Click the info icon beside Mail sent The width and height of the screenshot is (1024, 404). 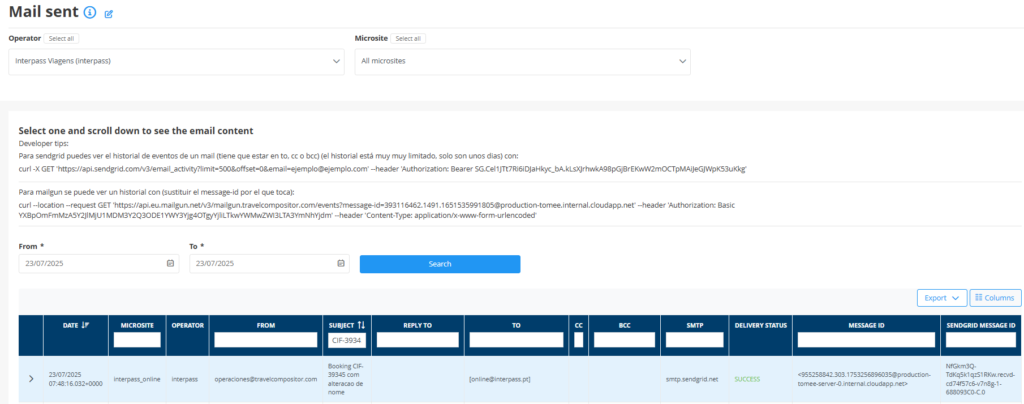point(90,13)
